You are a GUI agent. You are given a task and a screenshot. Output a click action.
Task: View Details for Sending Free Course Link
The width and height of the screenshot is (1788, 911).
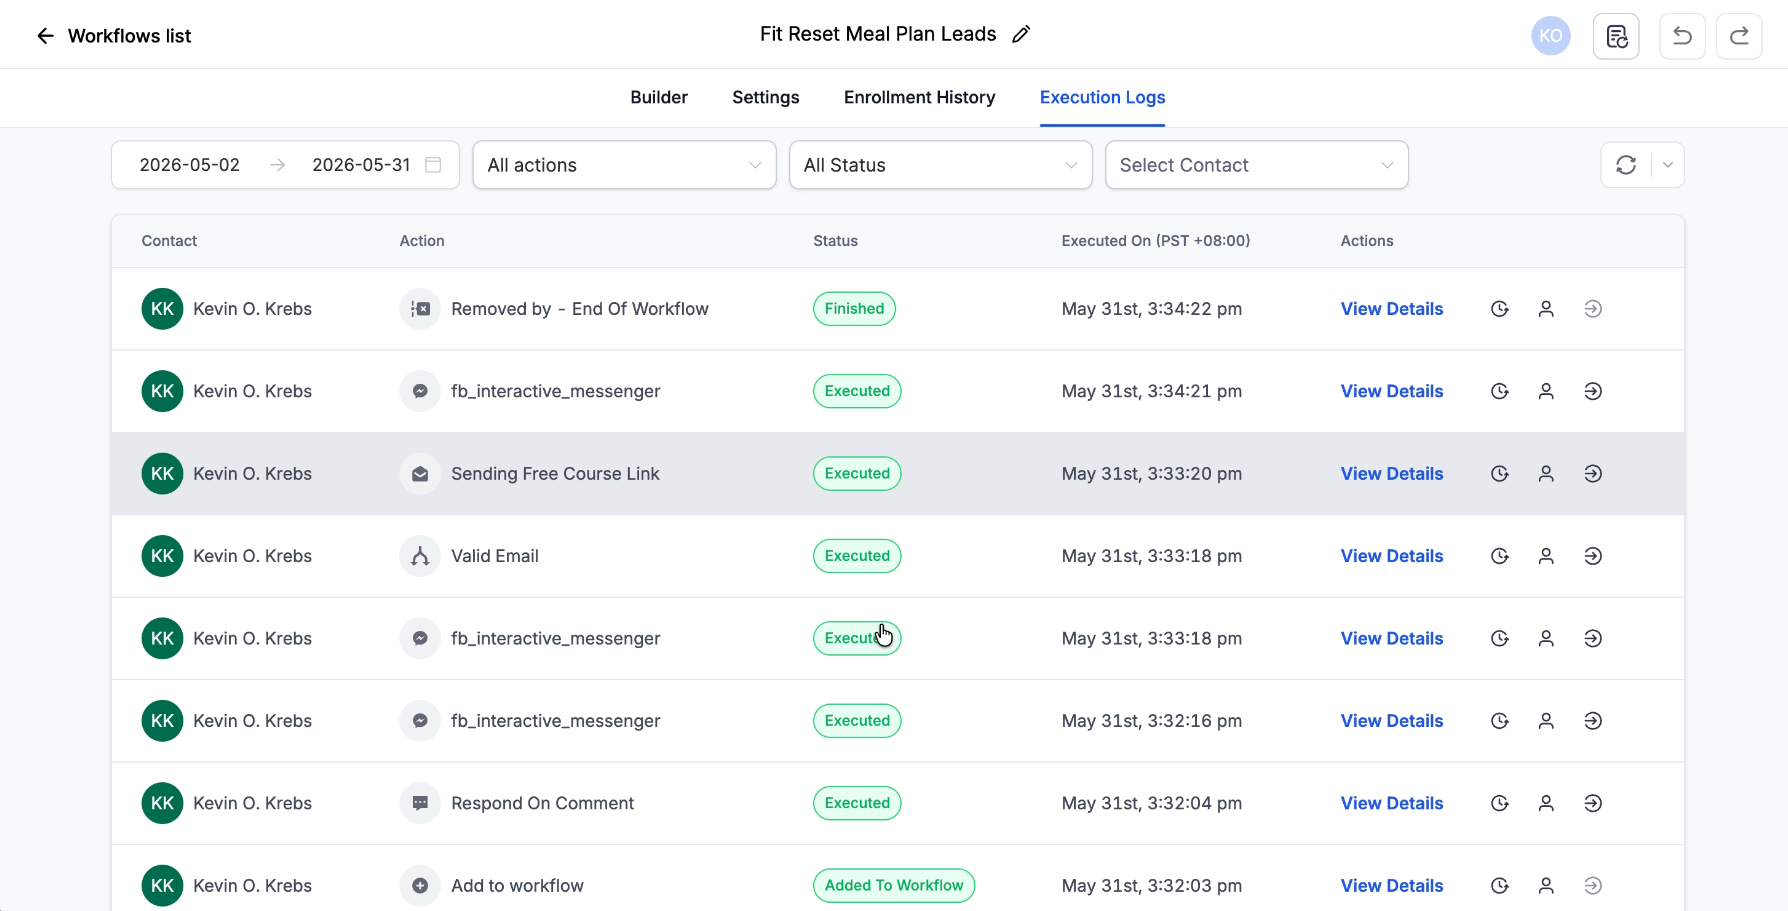click(x=1392, y=474)
